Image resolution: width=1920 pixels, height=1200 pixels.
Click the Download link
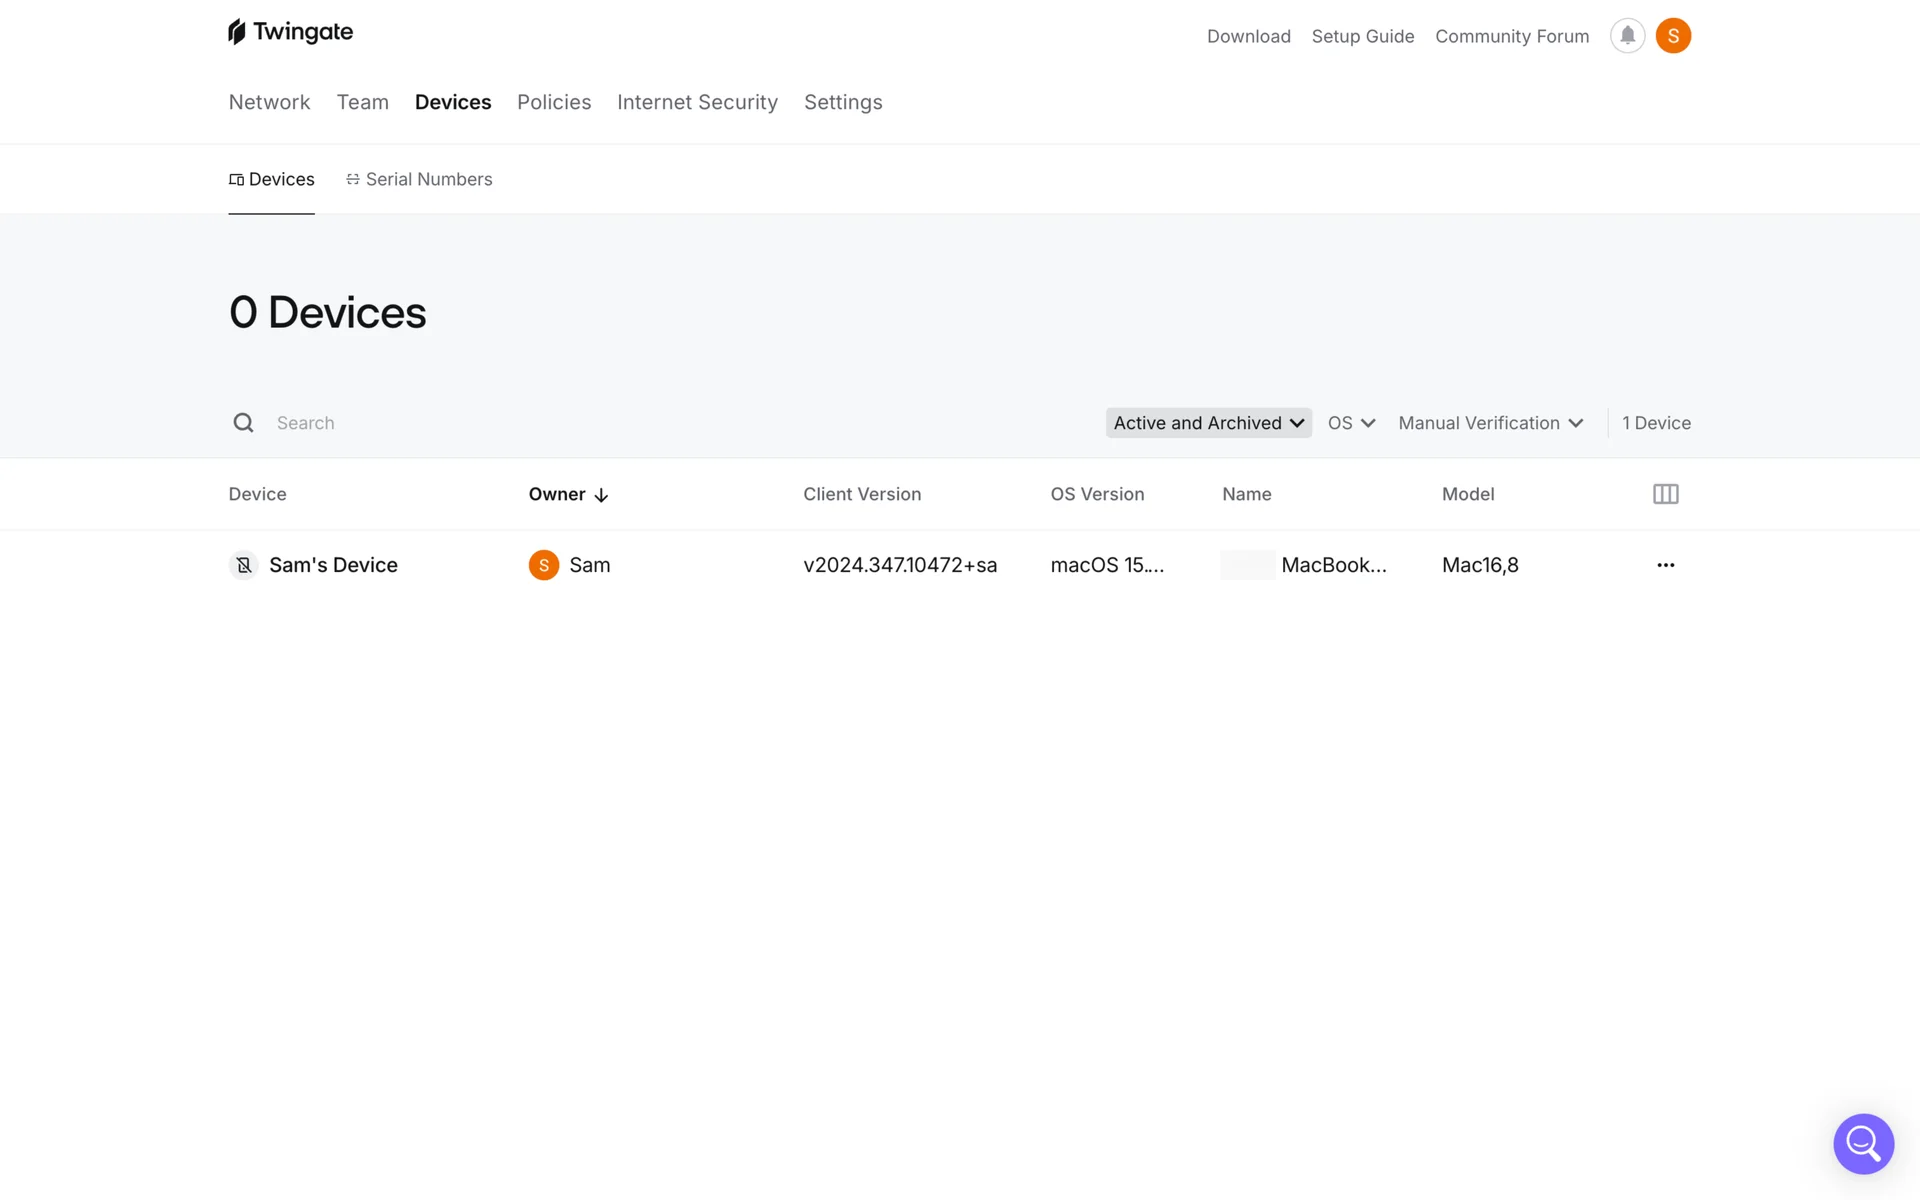[x=1248, y=36]
